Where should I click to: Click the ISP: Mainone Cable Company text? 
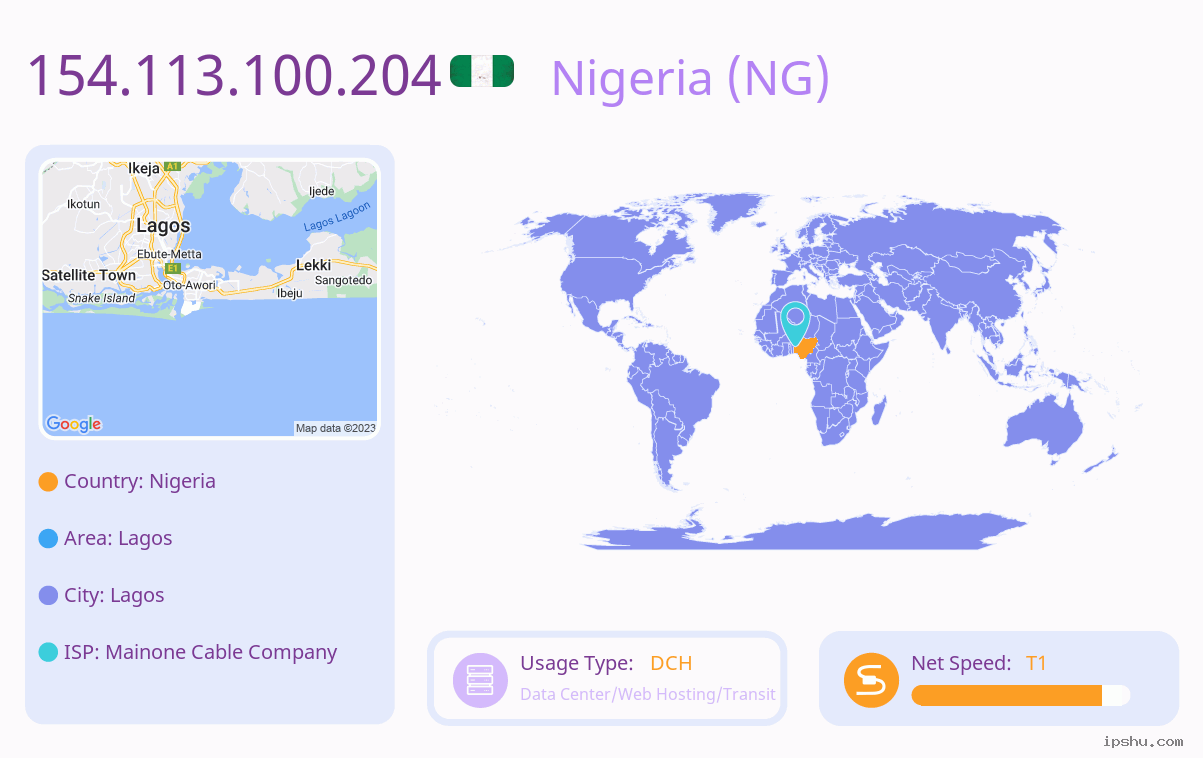[x=200, y=652]
